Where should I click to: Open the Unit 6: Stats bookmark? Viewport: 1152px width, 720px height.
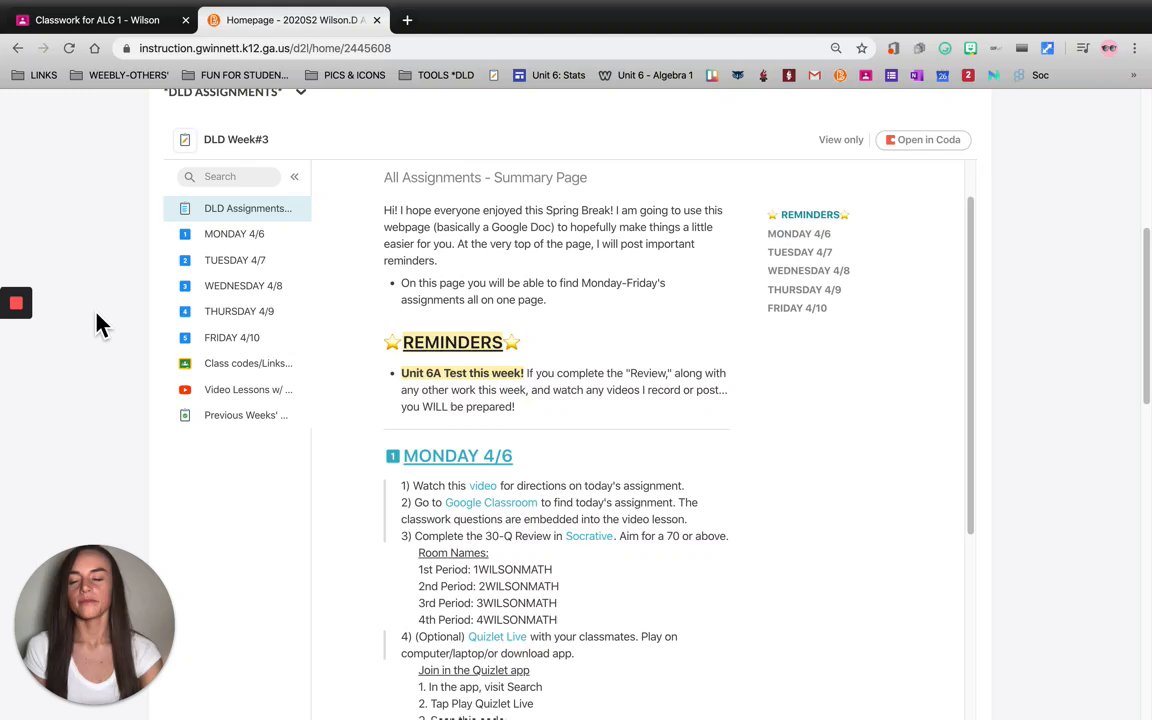(550, 75)
